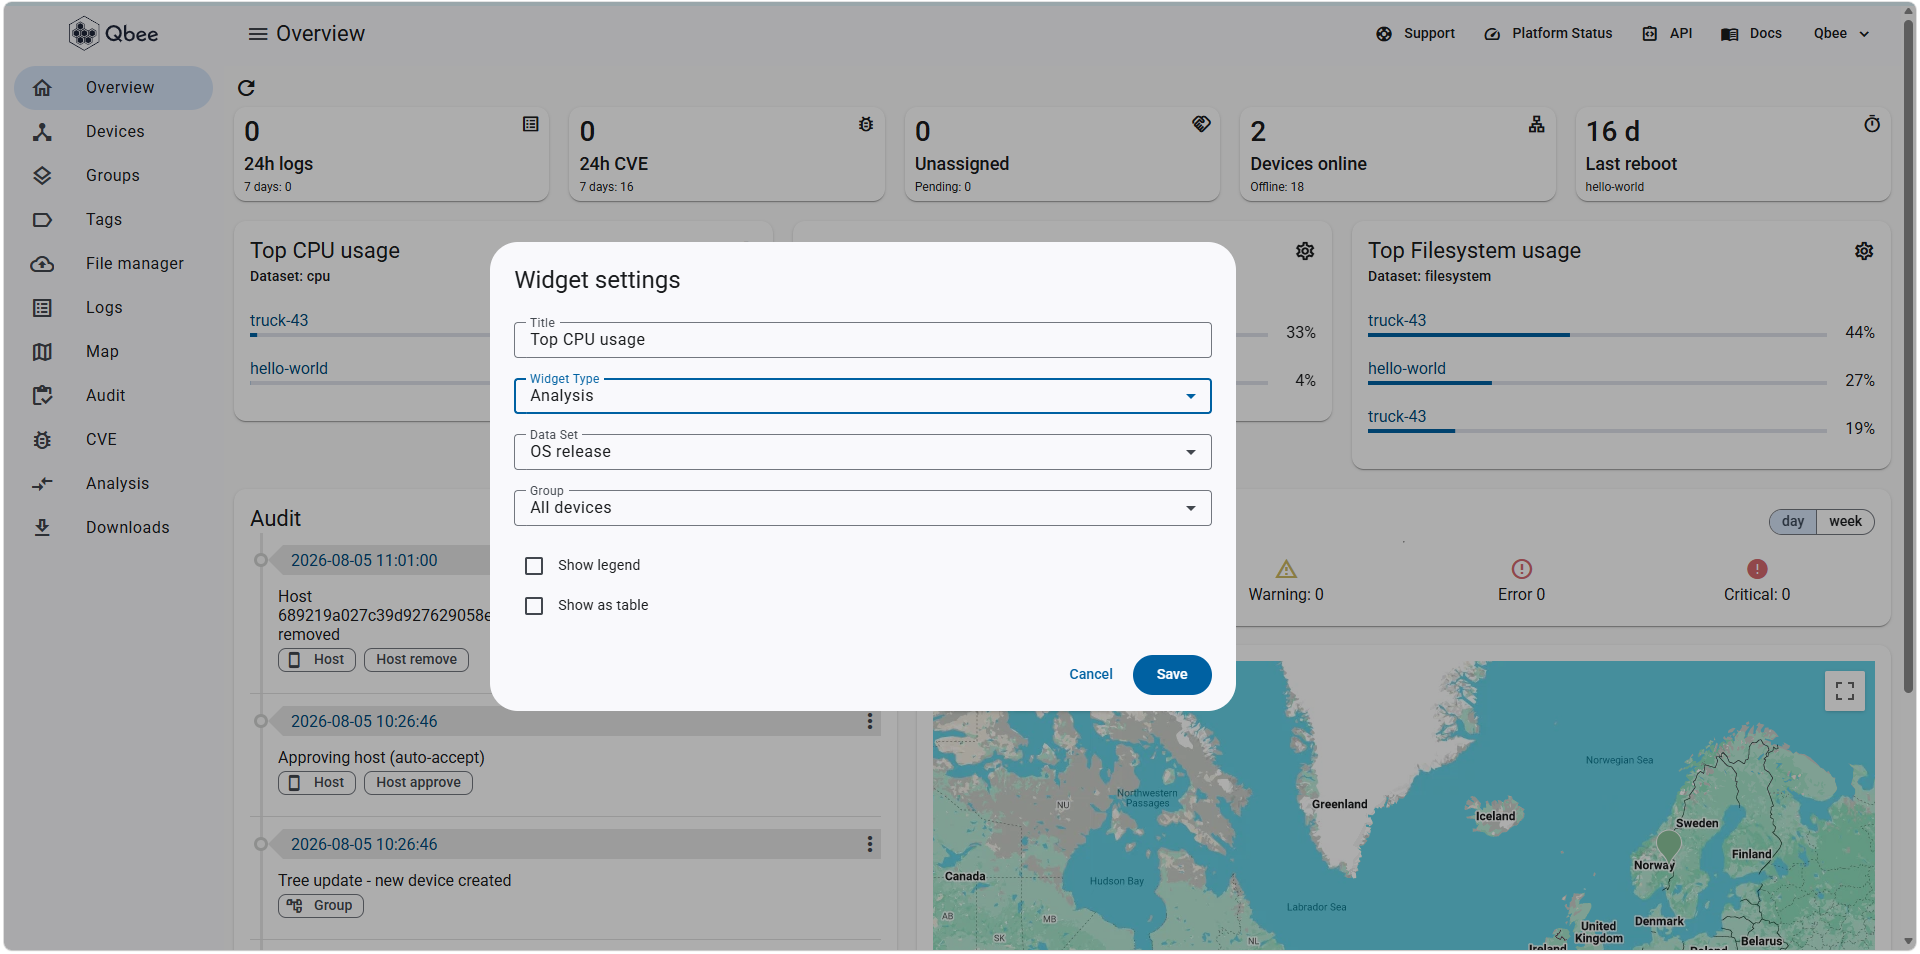Click the CVE bug icon in sidebar
Image resolution: width=1920 pixels, height=954 pixels.
(x=42, y=440)
